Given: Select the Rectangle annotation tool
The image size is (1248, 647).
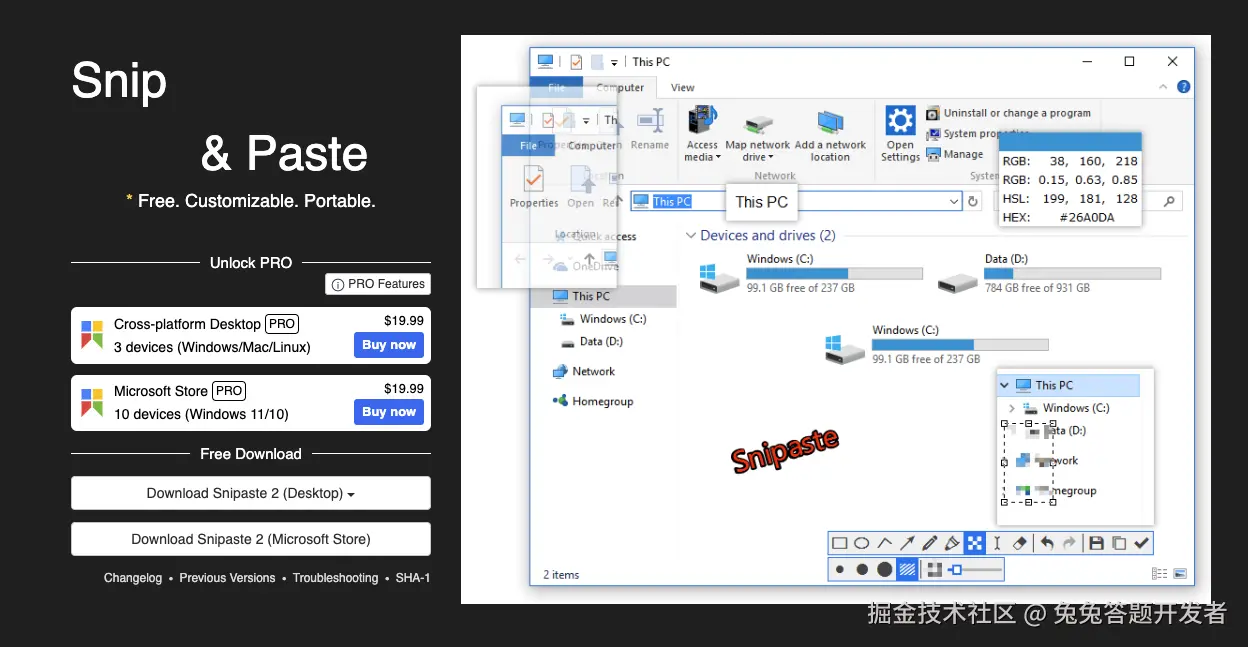Looking at the screenshot, I should (x=840, y=543).
